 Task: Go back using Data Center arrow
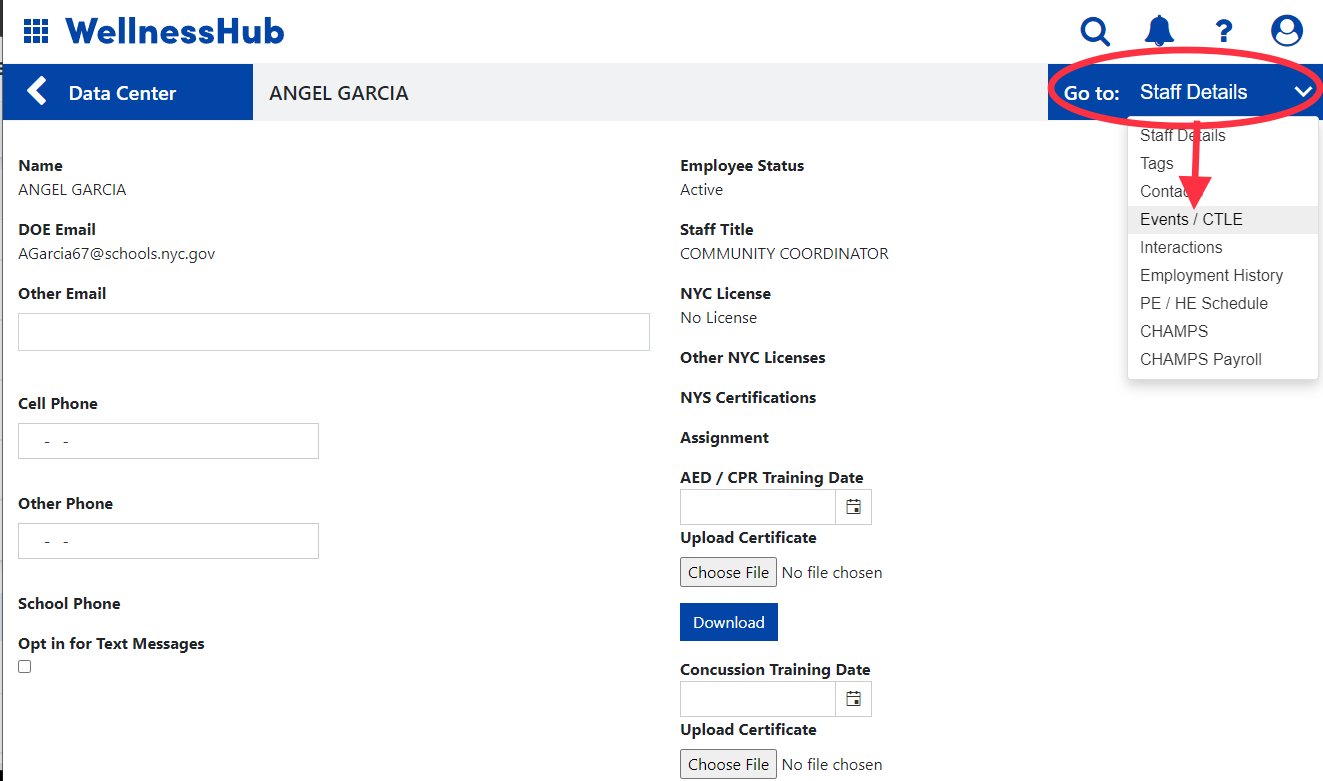pos(37,92)
